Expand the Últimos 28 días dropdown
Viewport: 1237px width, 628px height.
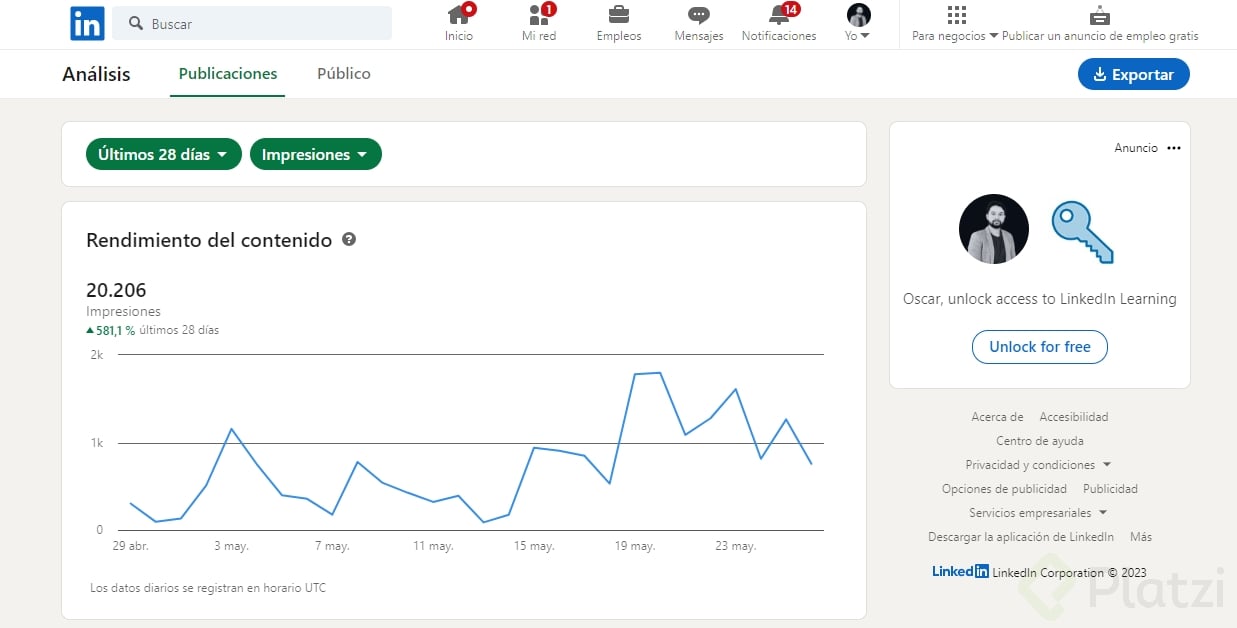pos(164,155)
